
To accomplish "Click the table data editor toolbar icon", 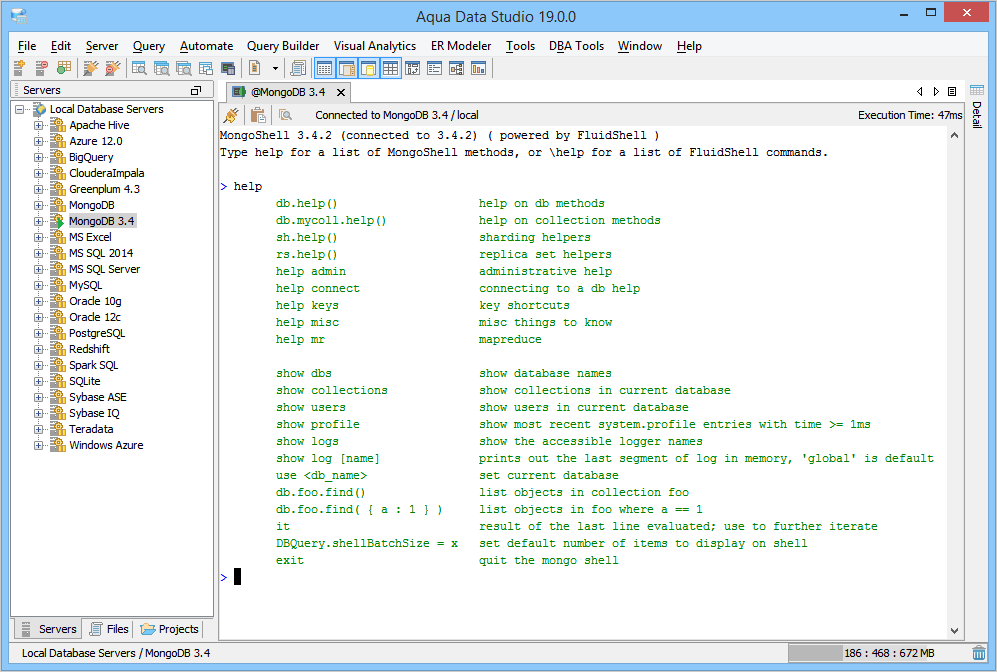I will 205,68.
